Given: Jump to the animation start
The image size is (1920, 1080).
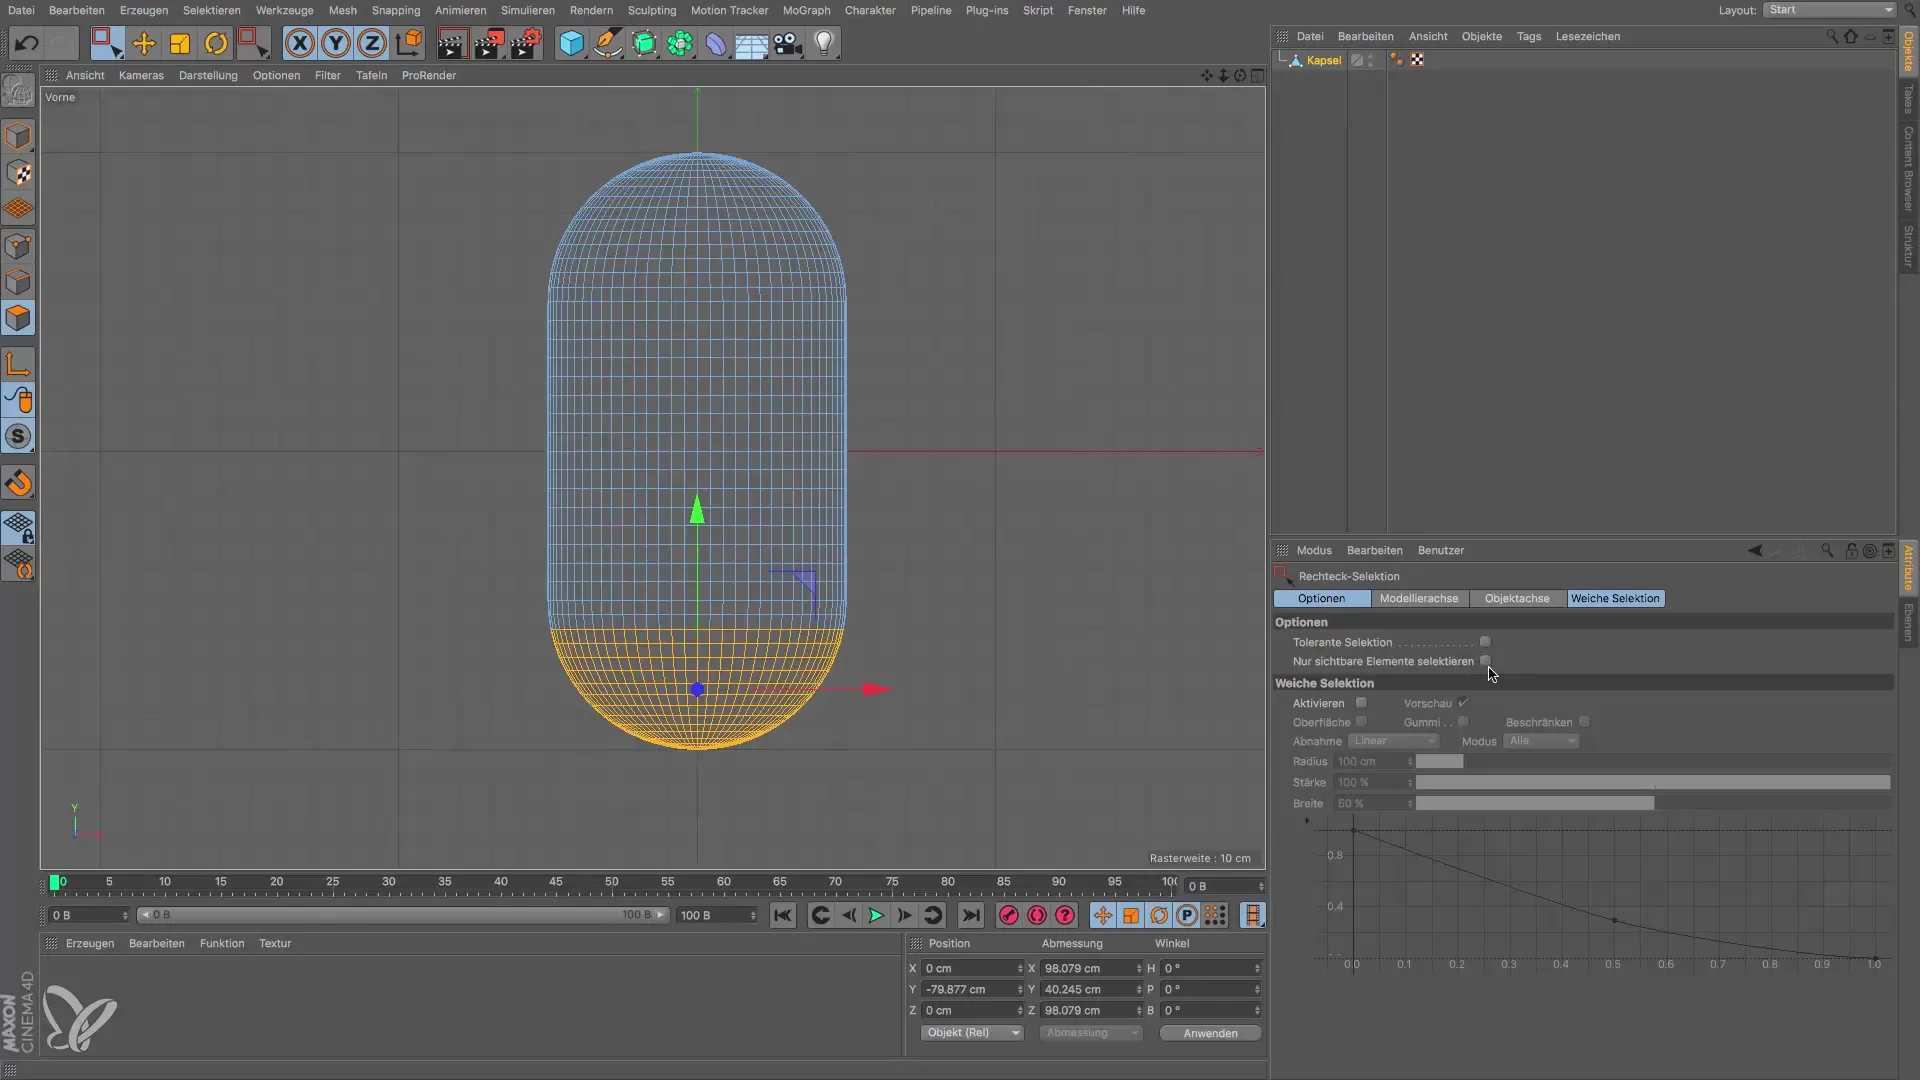Looking at the screenshot, I should tap(783, 915).
